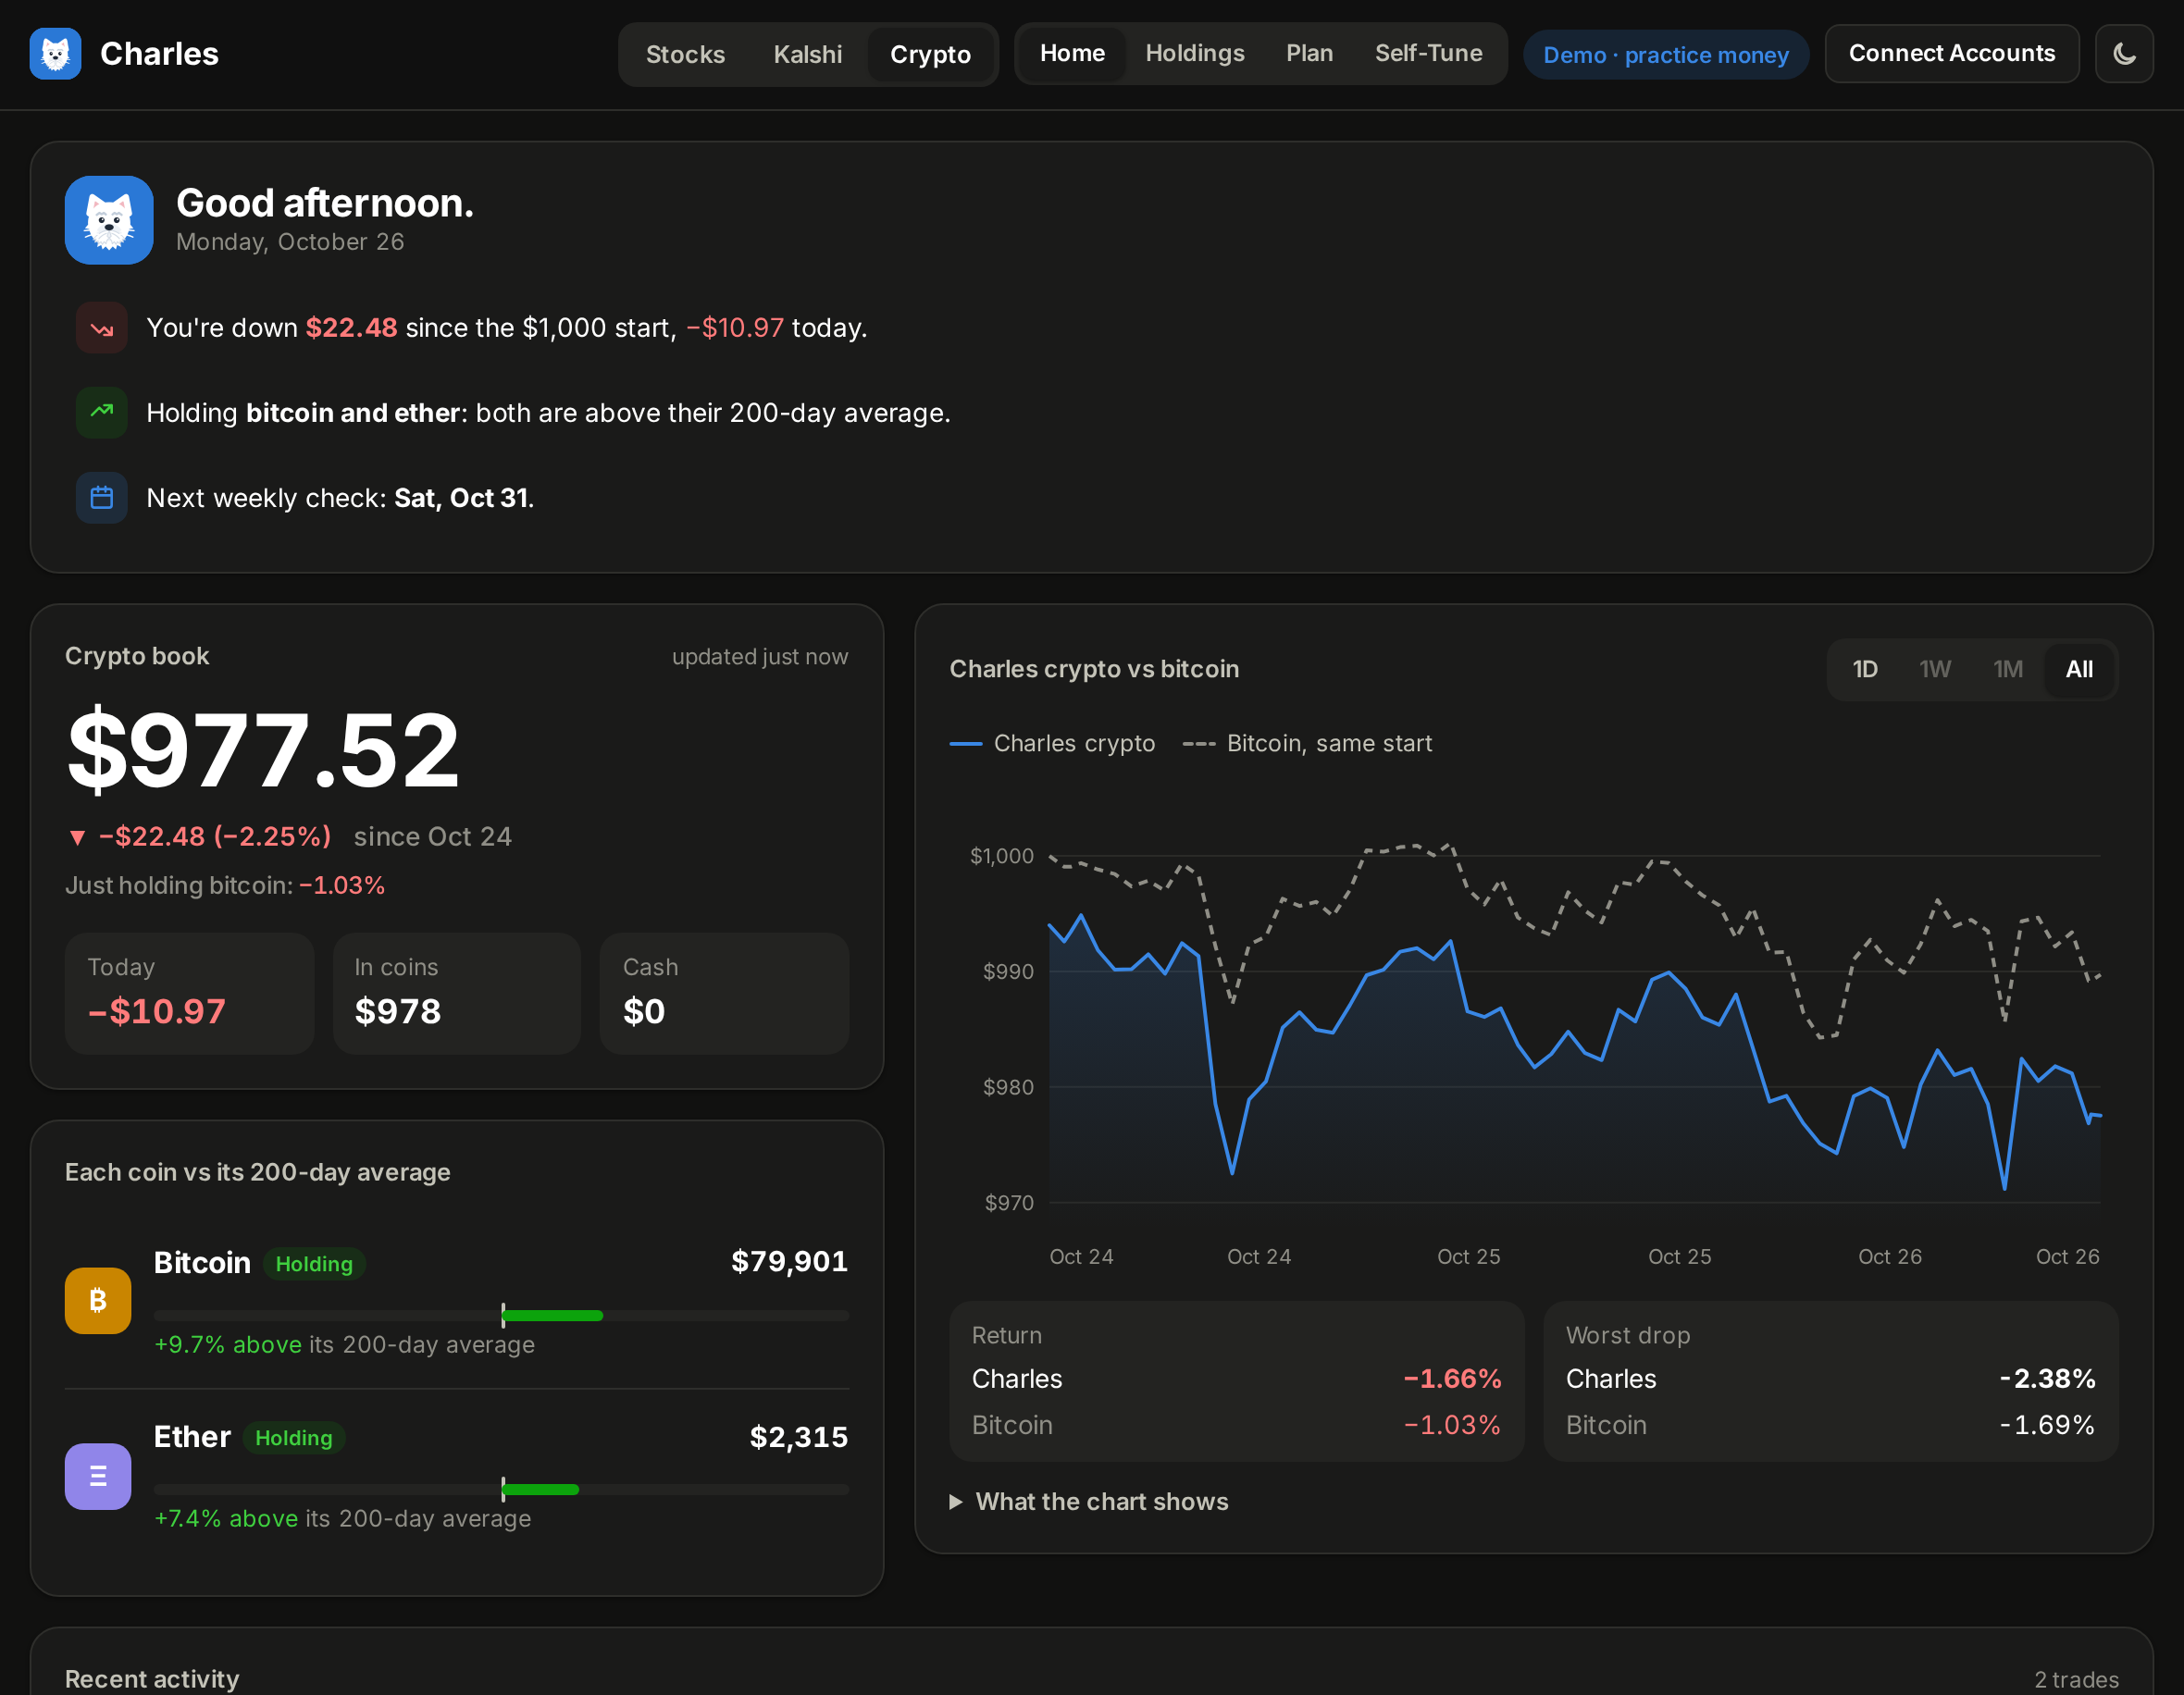Open the Holdings tab
The height and width of the screenshot is (1695, 2184).
[x=1195, y=53]
